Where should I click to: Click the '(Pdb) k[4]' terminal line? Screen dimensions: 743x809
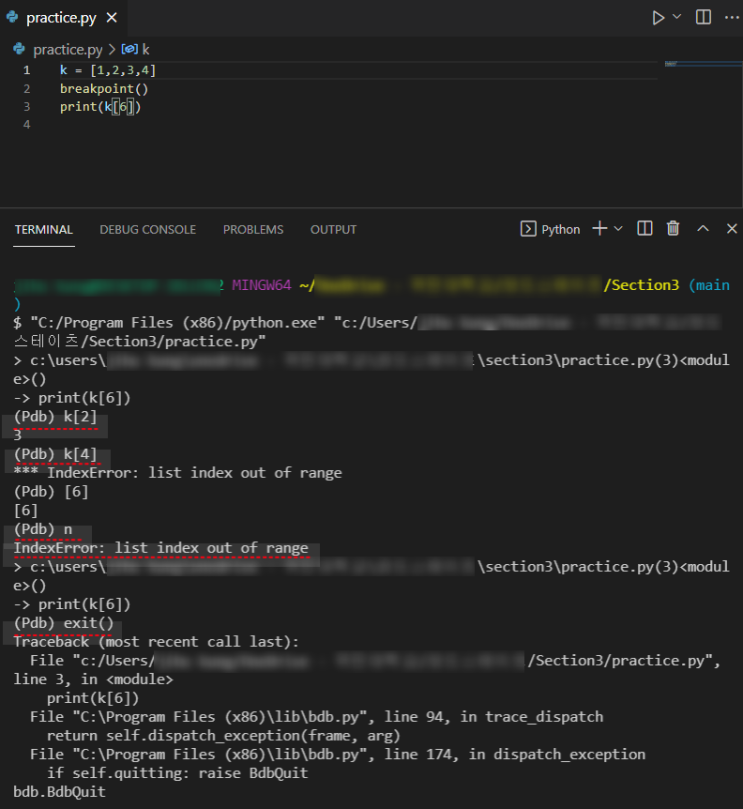(x=55, y=454)
